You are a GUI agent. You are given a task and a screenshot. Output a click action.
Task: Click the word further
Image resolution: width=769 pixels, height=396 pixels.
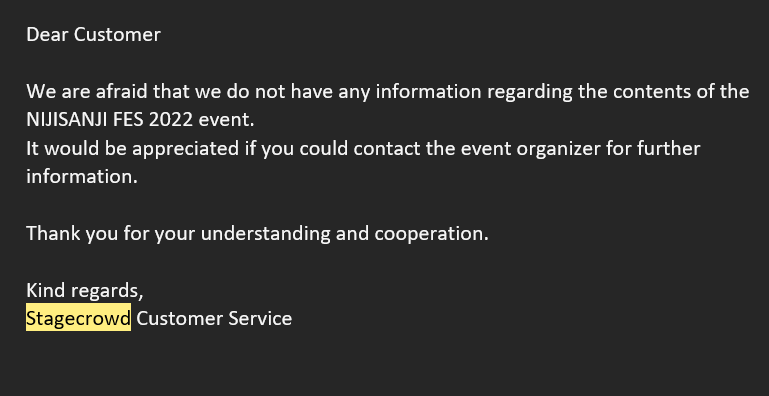tap(668, 148)
